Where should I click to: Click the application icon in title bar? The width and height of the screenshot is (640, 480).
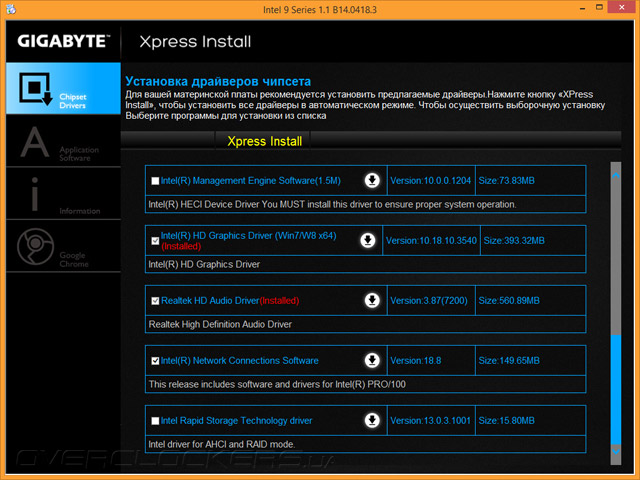[11, 9]
